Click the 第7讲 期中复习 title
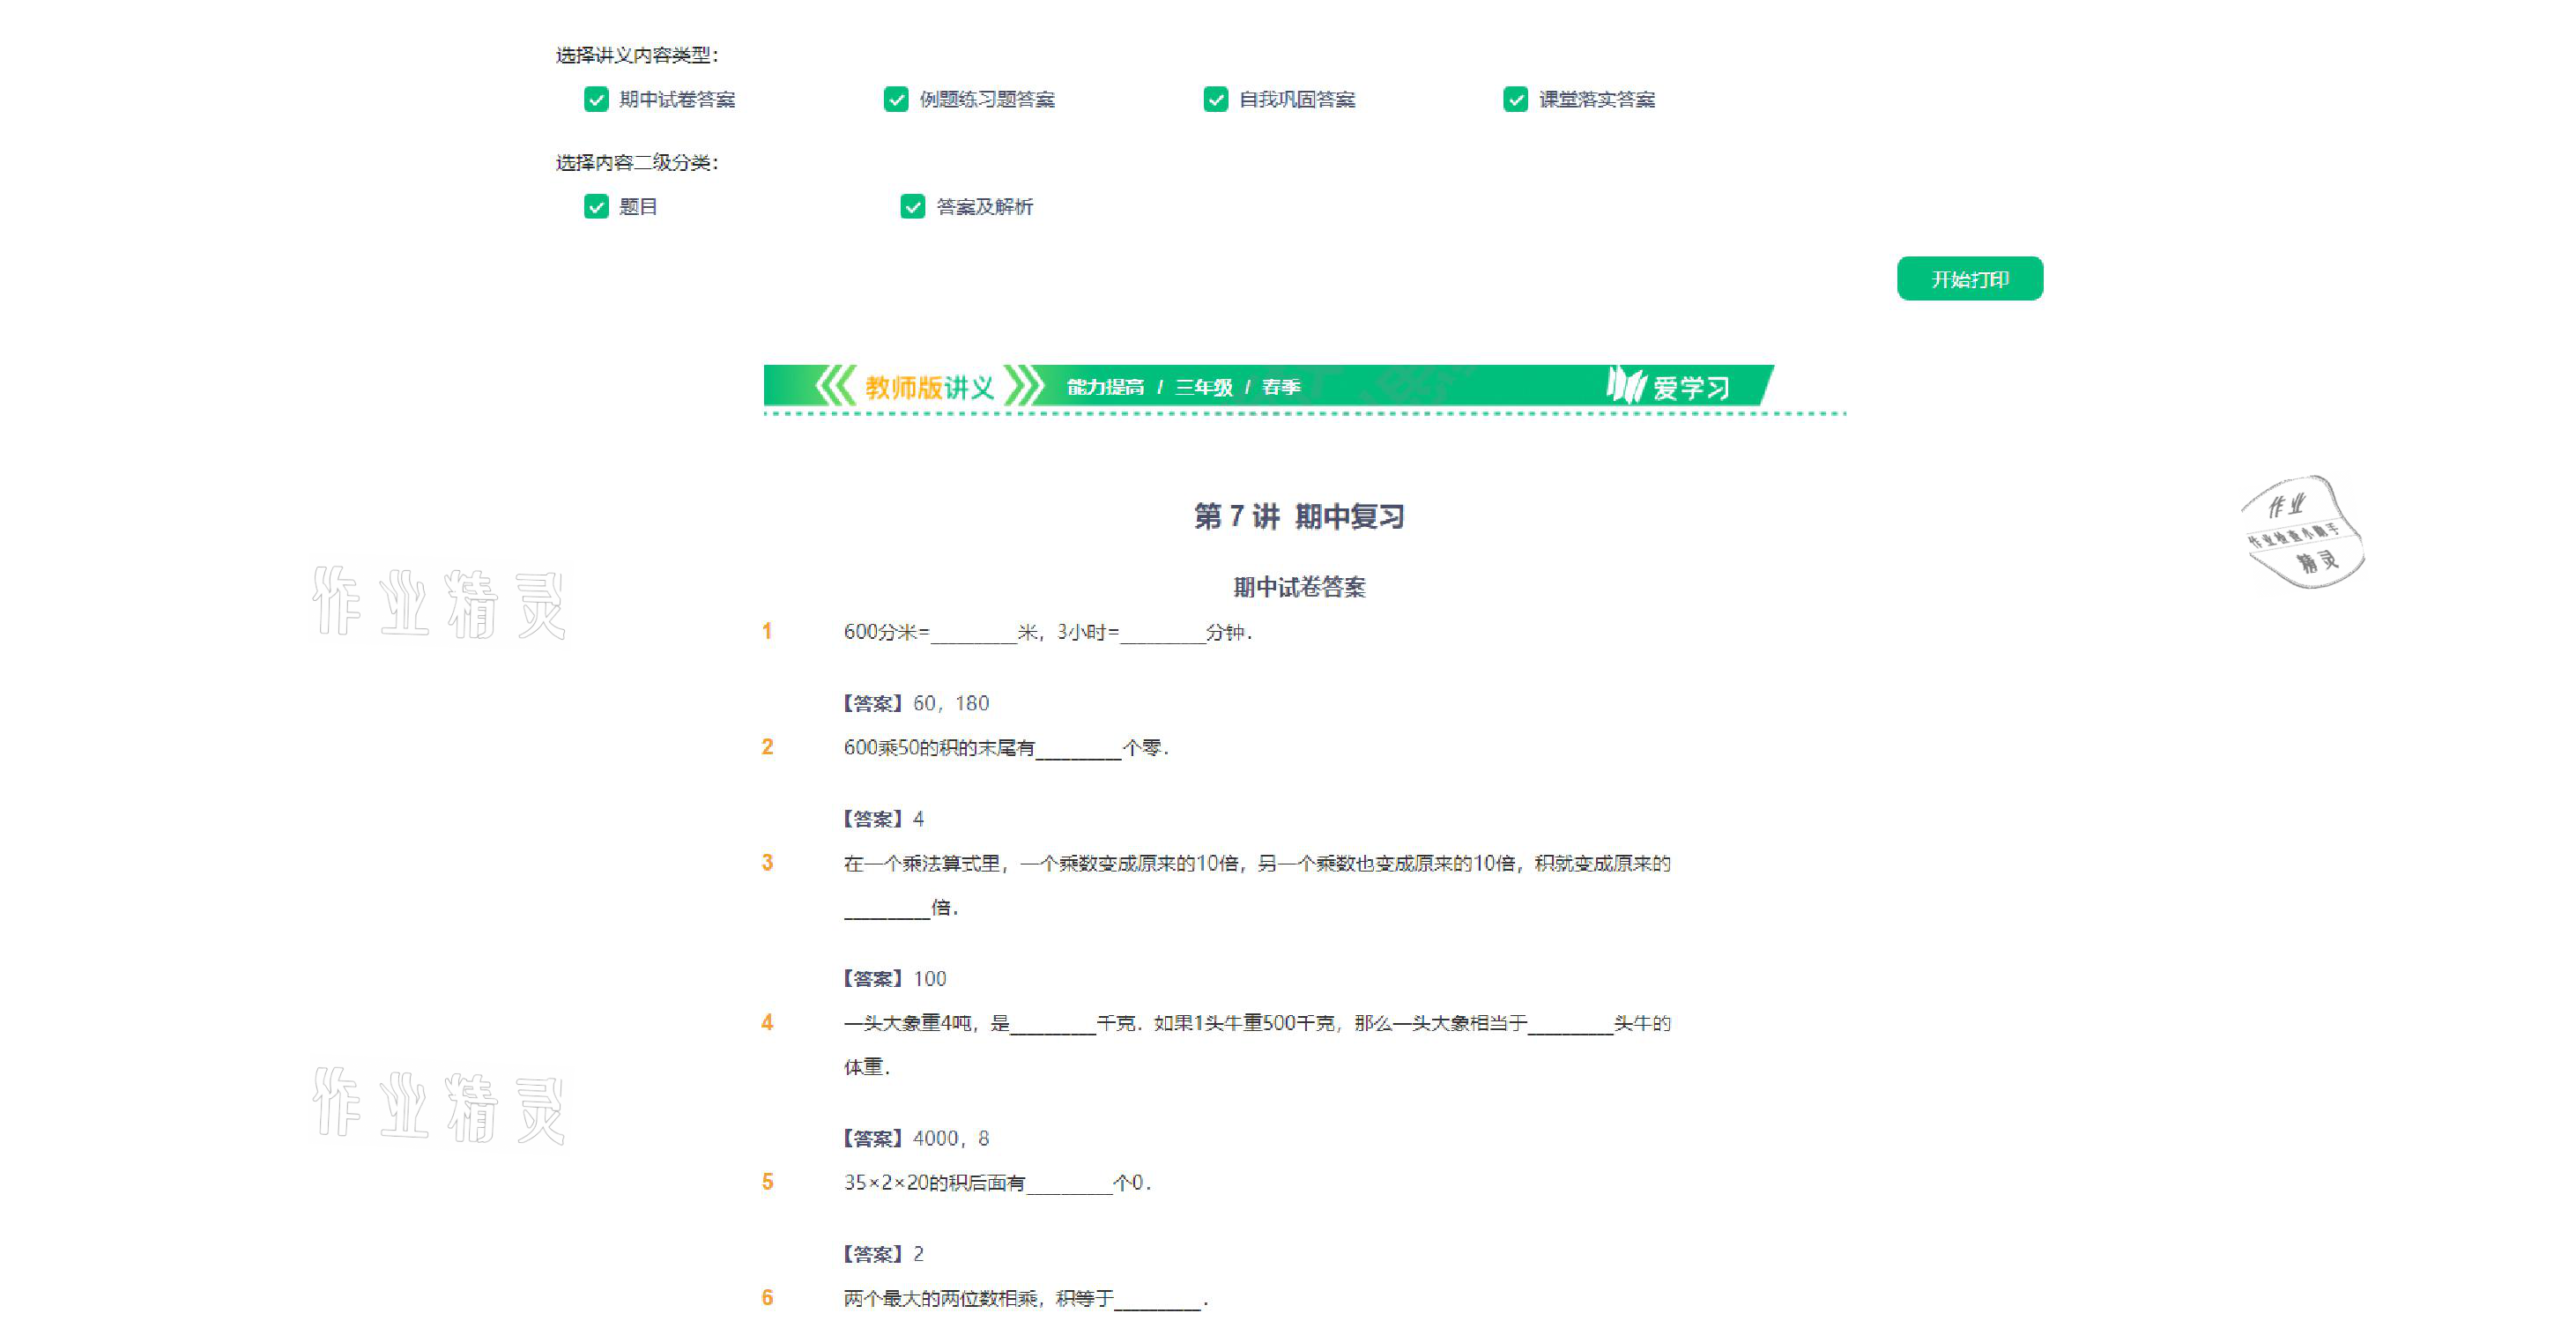The image size is (2576, 1328). (1299, 516)
